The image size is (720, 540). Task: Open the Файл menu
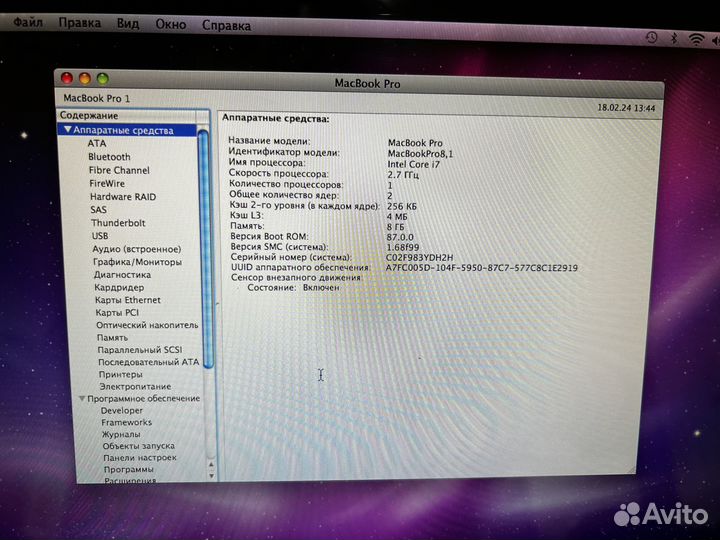pyautogui.click(x=28, y=22)
